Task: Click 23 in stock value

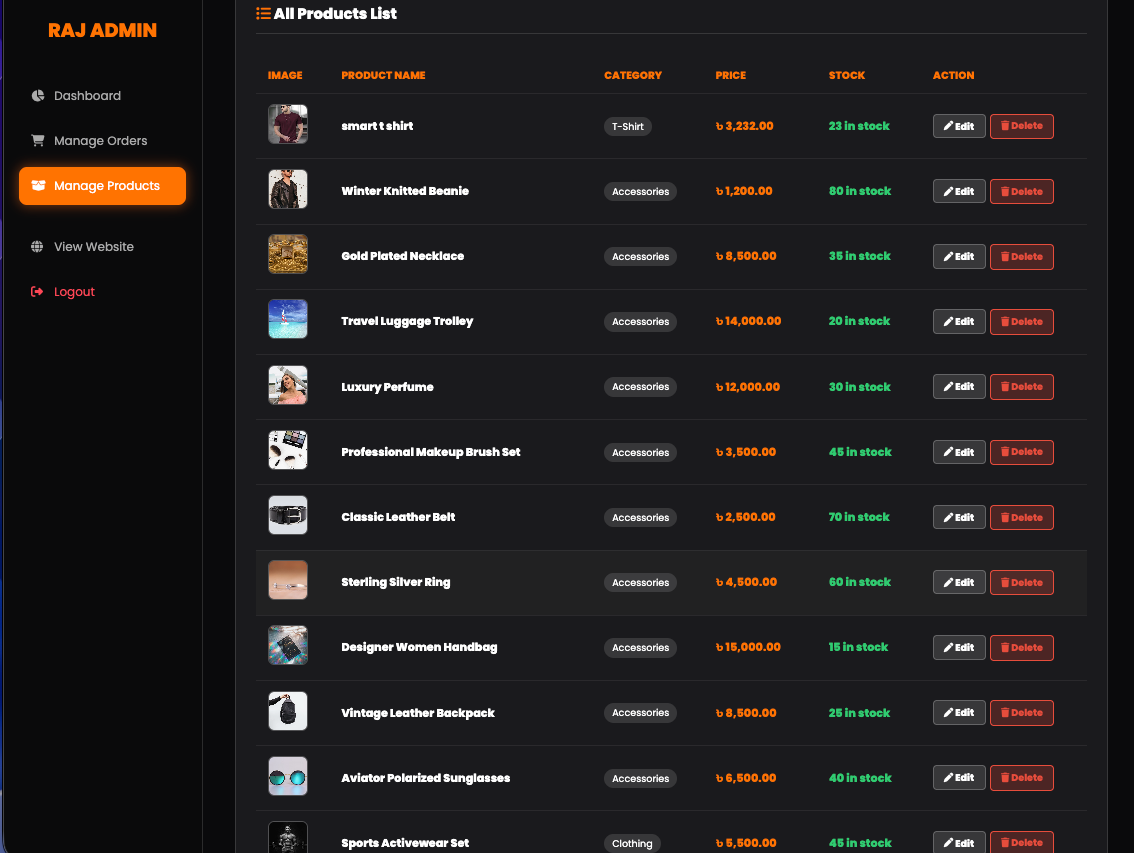Action: click(859, 126)
